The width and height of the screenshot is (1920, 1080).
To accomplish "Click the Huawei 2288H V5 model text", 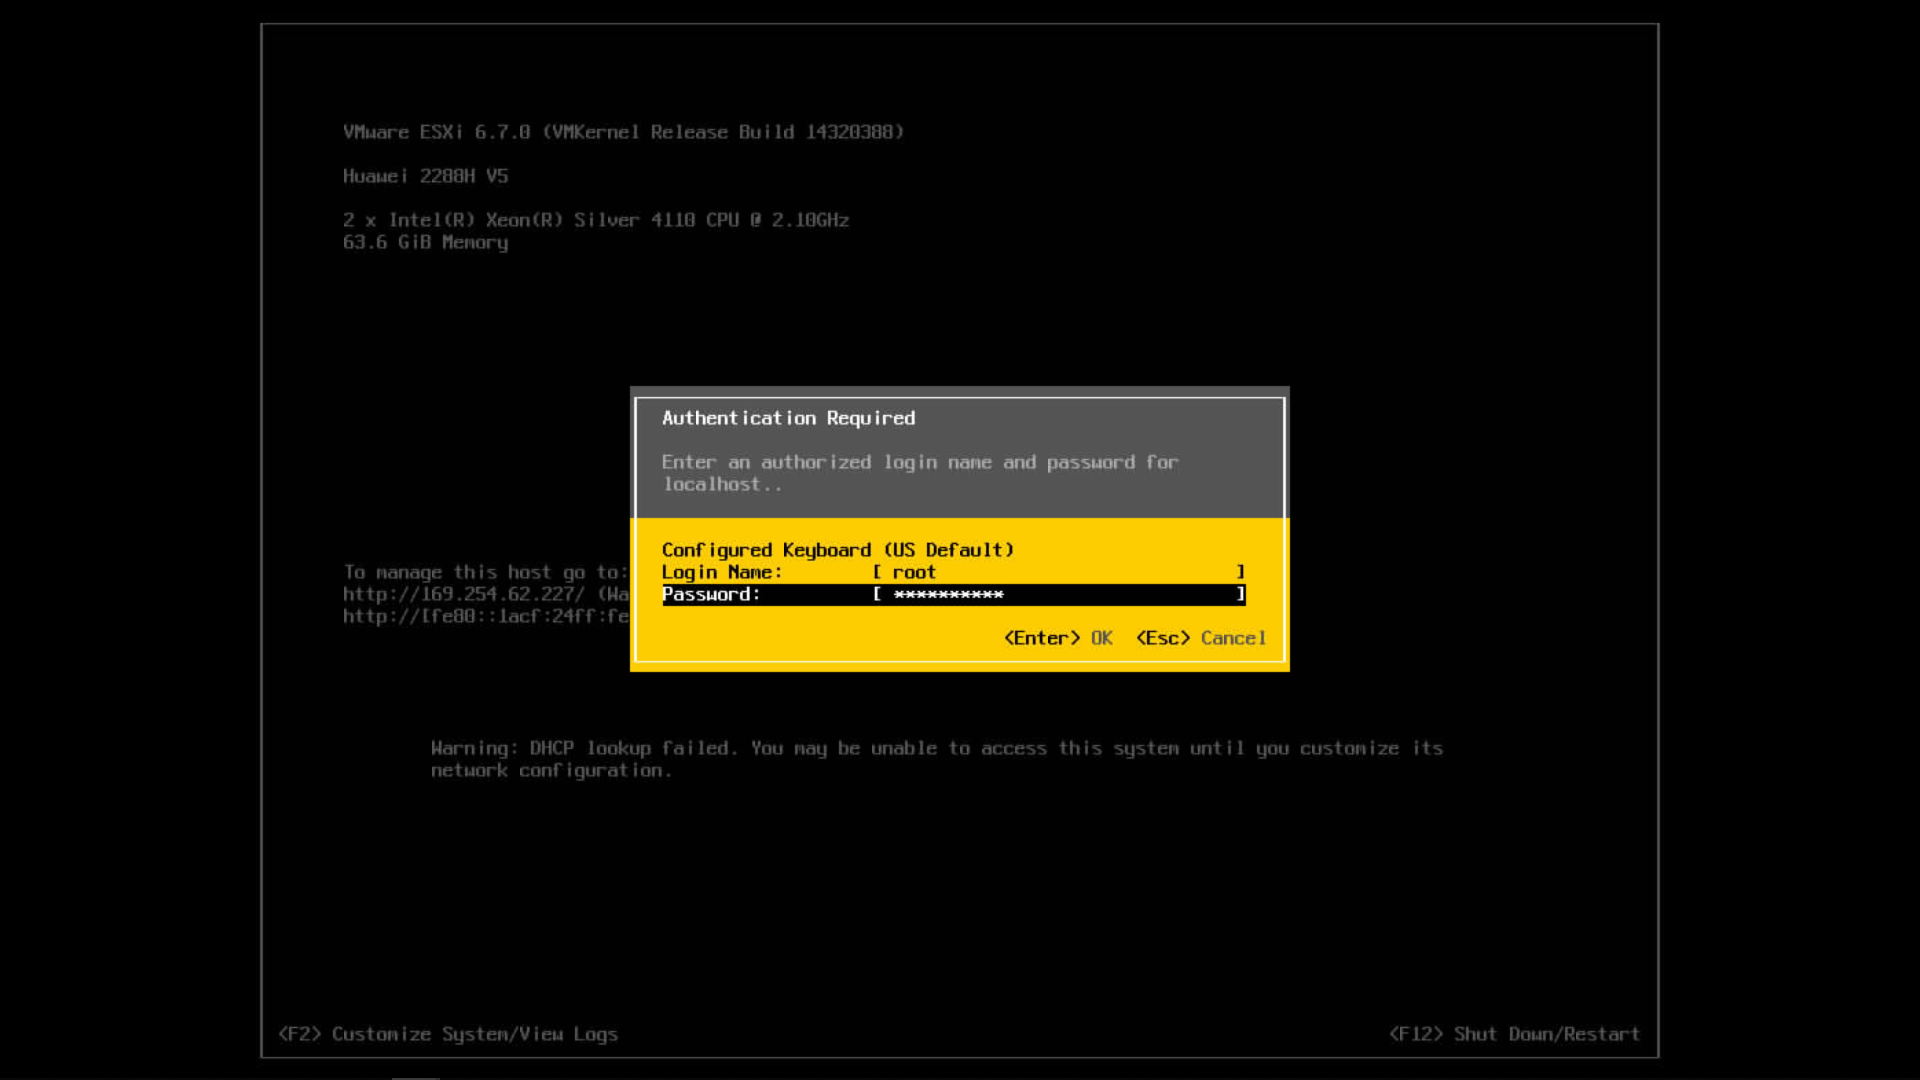I will (x=426, y=176).
